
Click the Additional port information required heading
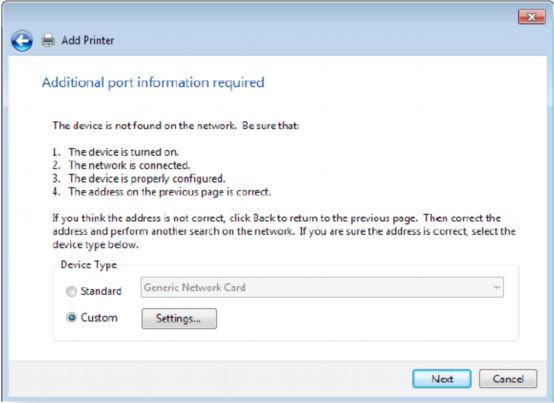(153, 83)
